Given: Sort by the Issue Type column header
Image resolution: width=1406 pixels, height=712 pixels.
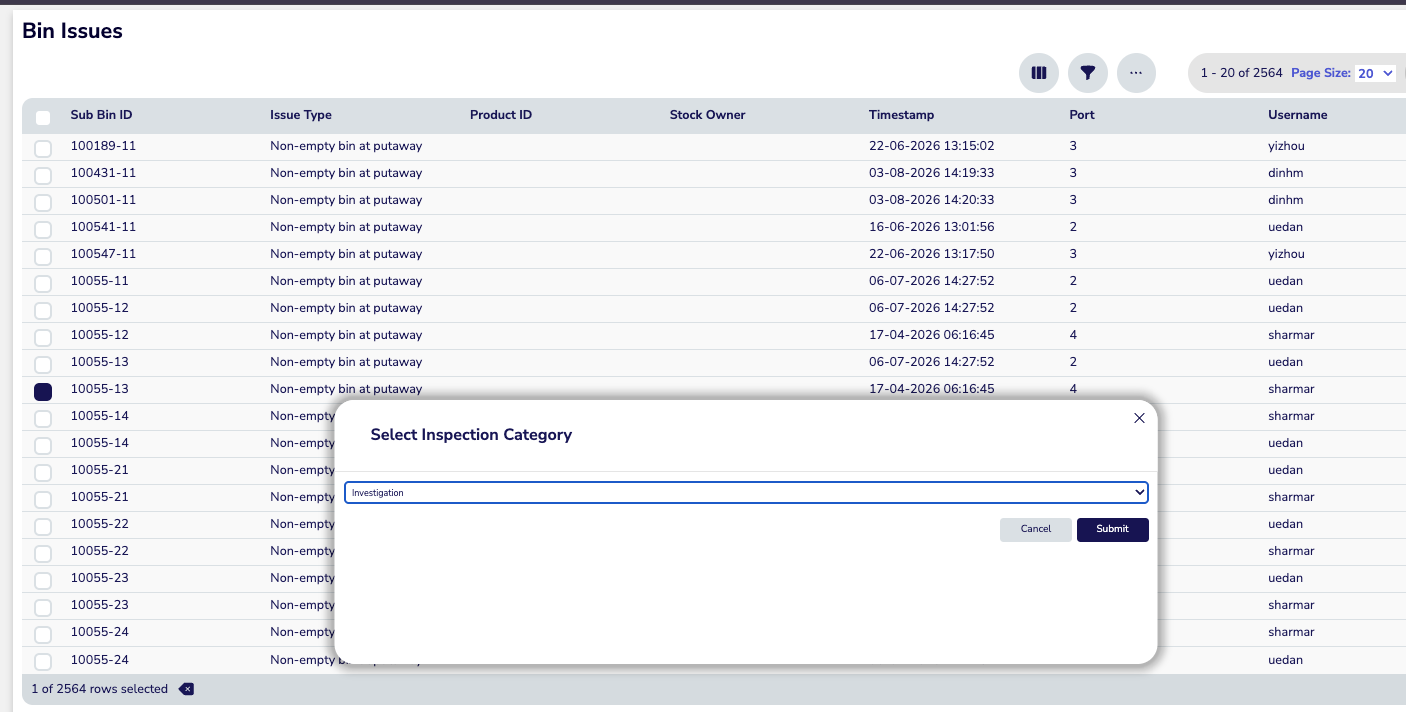Looking at the screenshot, I should pyautogui.click(x=301, y=115).
